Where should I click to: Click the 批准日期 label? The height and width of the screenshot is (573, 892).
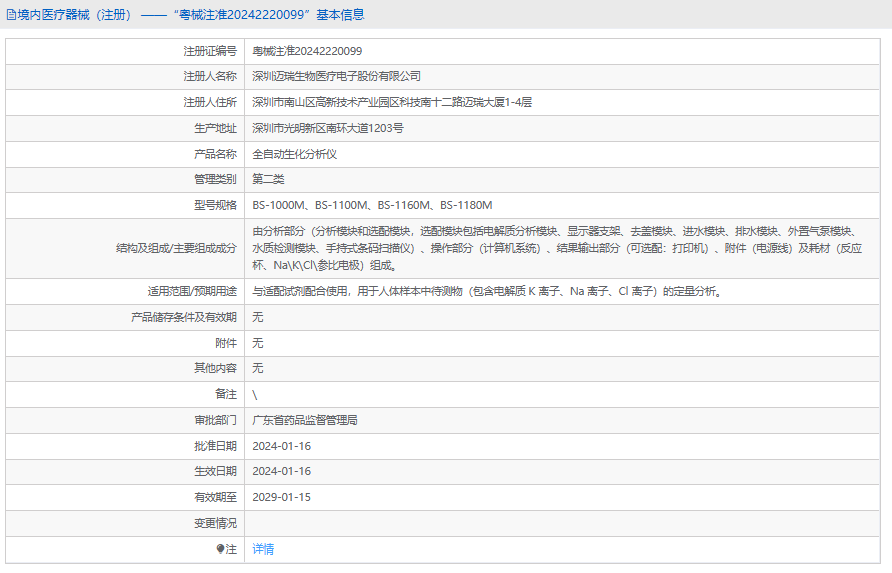[215, 446]
